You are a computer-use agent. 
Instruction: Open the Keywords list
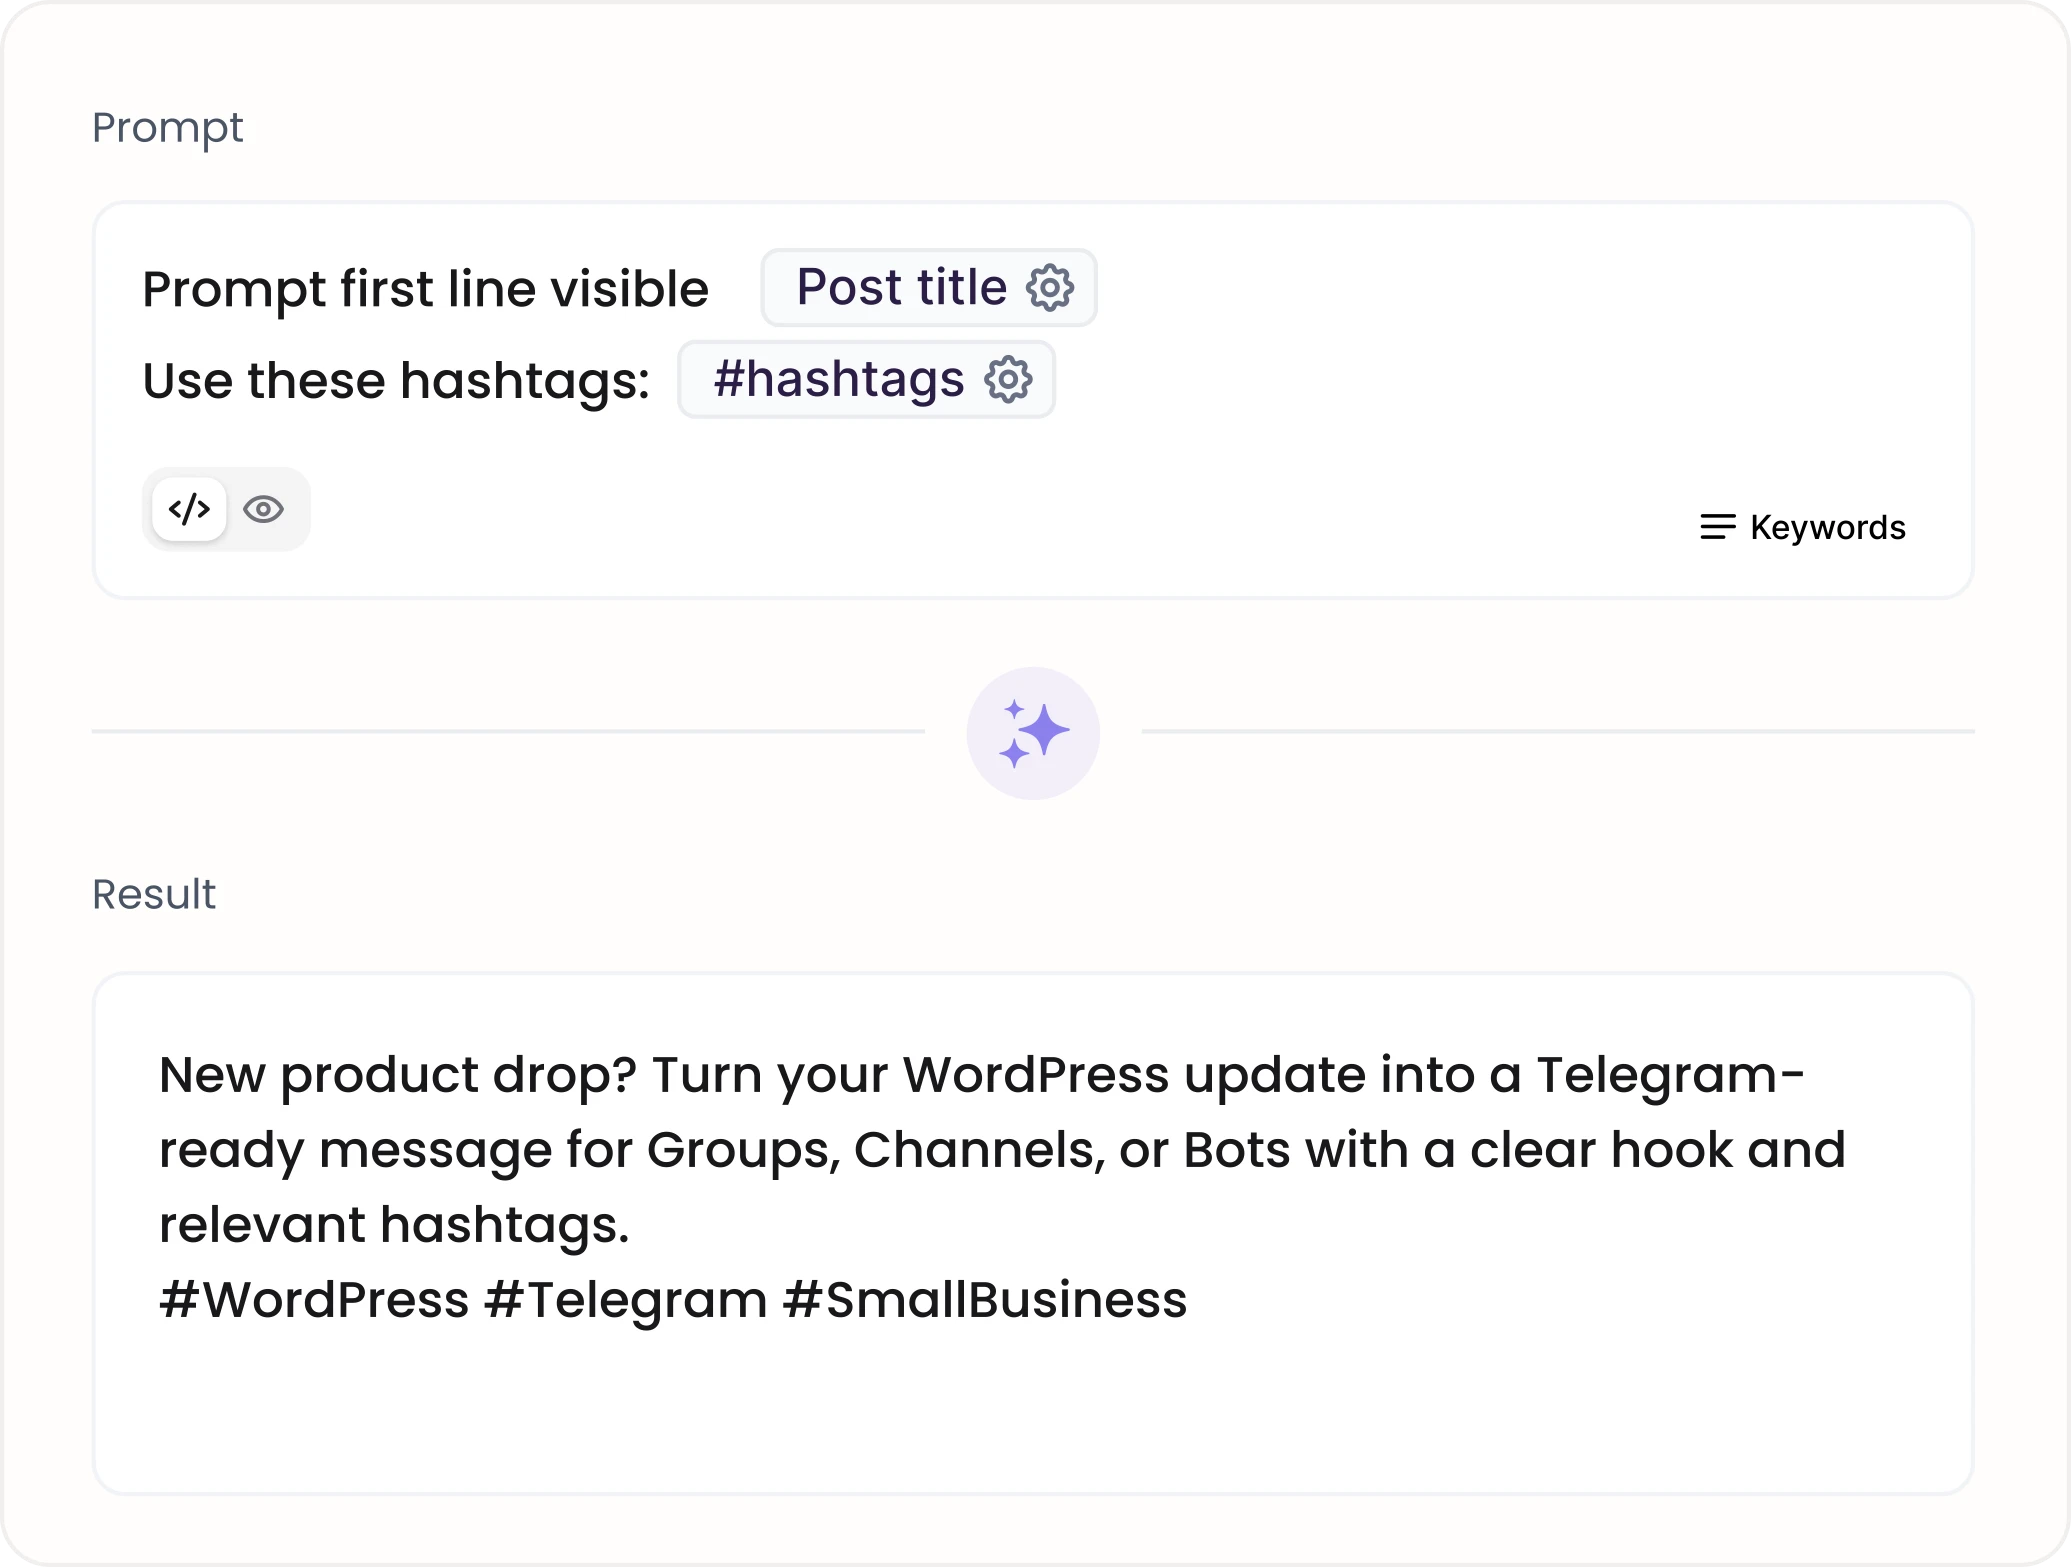point(1803,527)
